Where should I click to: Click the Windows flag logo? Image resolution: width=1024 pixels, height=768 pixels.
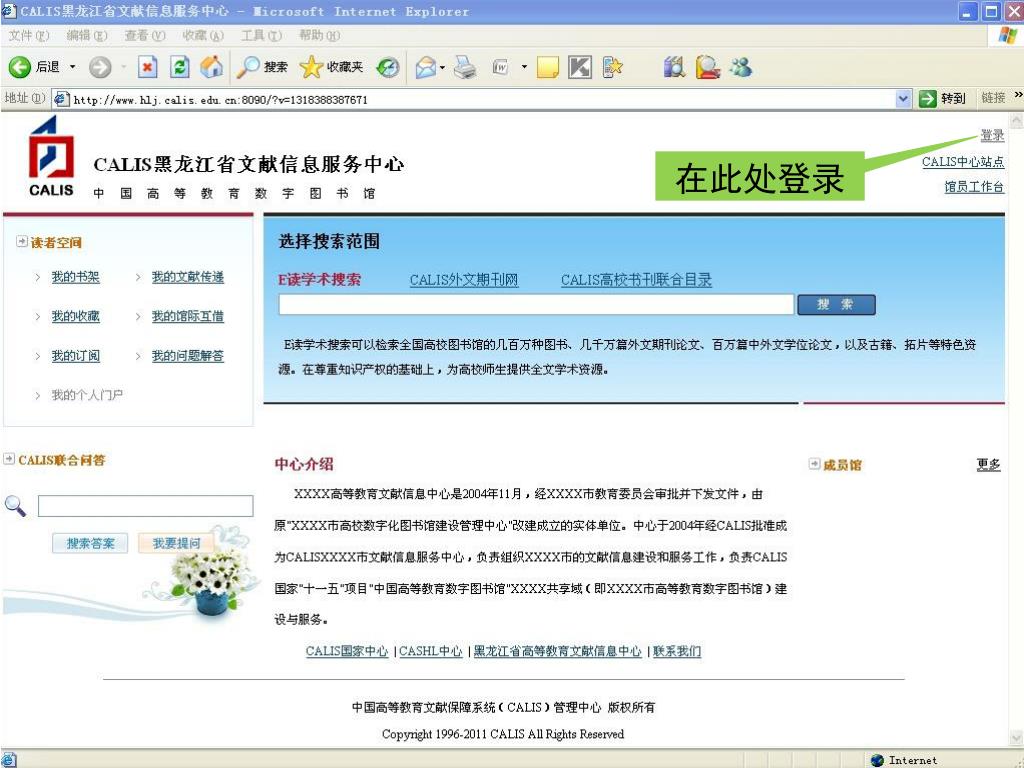pos(1006,35)
